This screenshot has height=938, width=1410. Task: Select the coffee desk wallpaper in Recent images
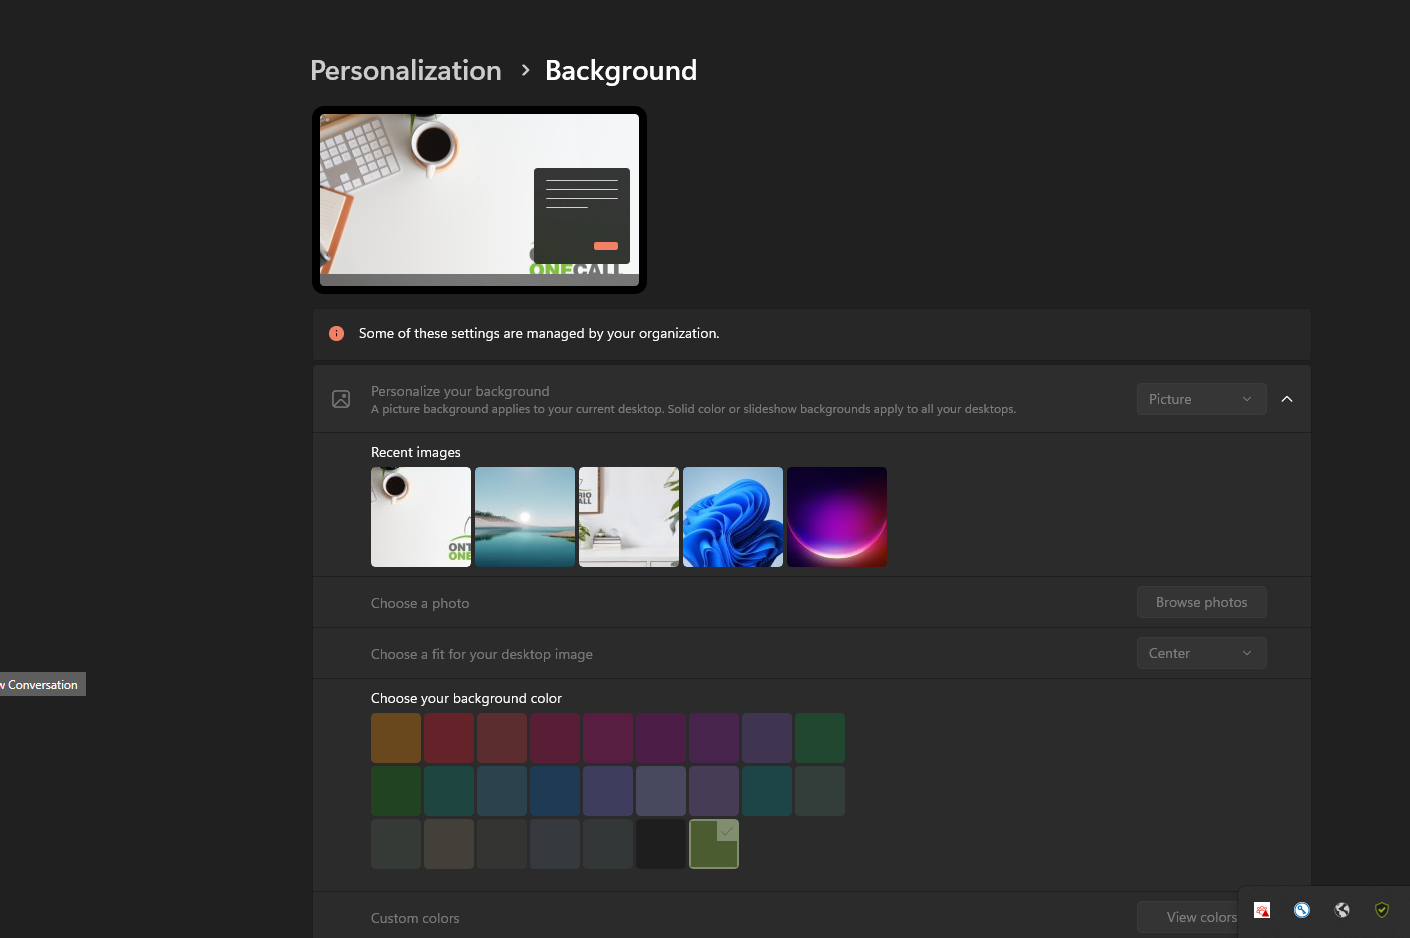pyautogui.click(x=421, y=516)
